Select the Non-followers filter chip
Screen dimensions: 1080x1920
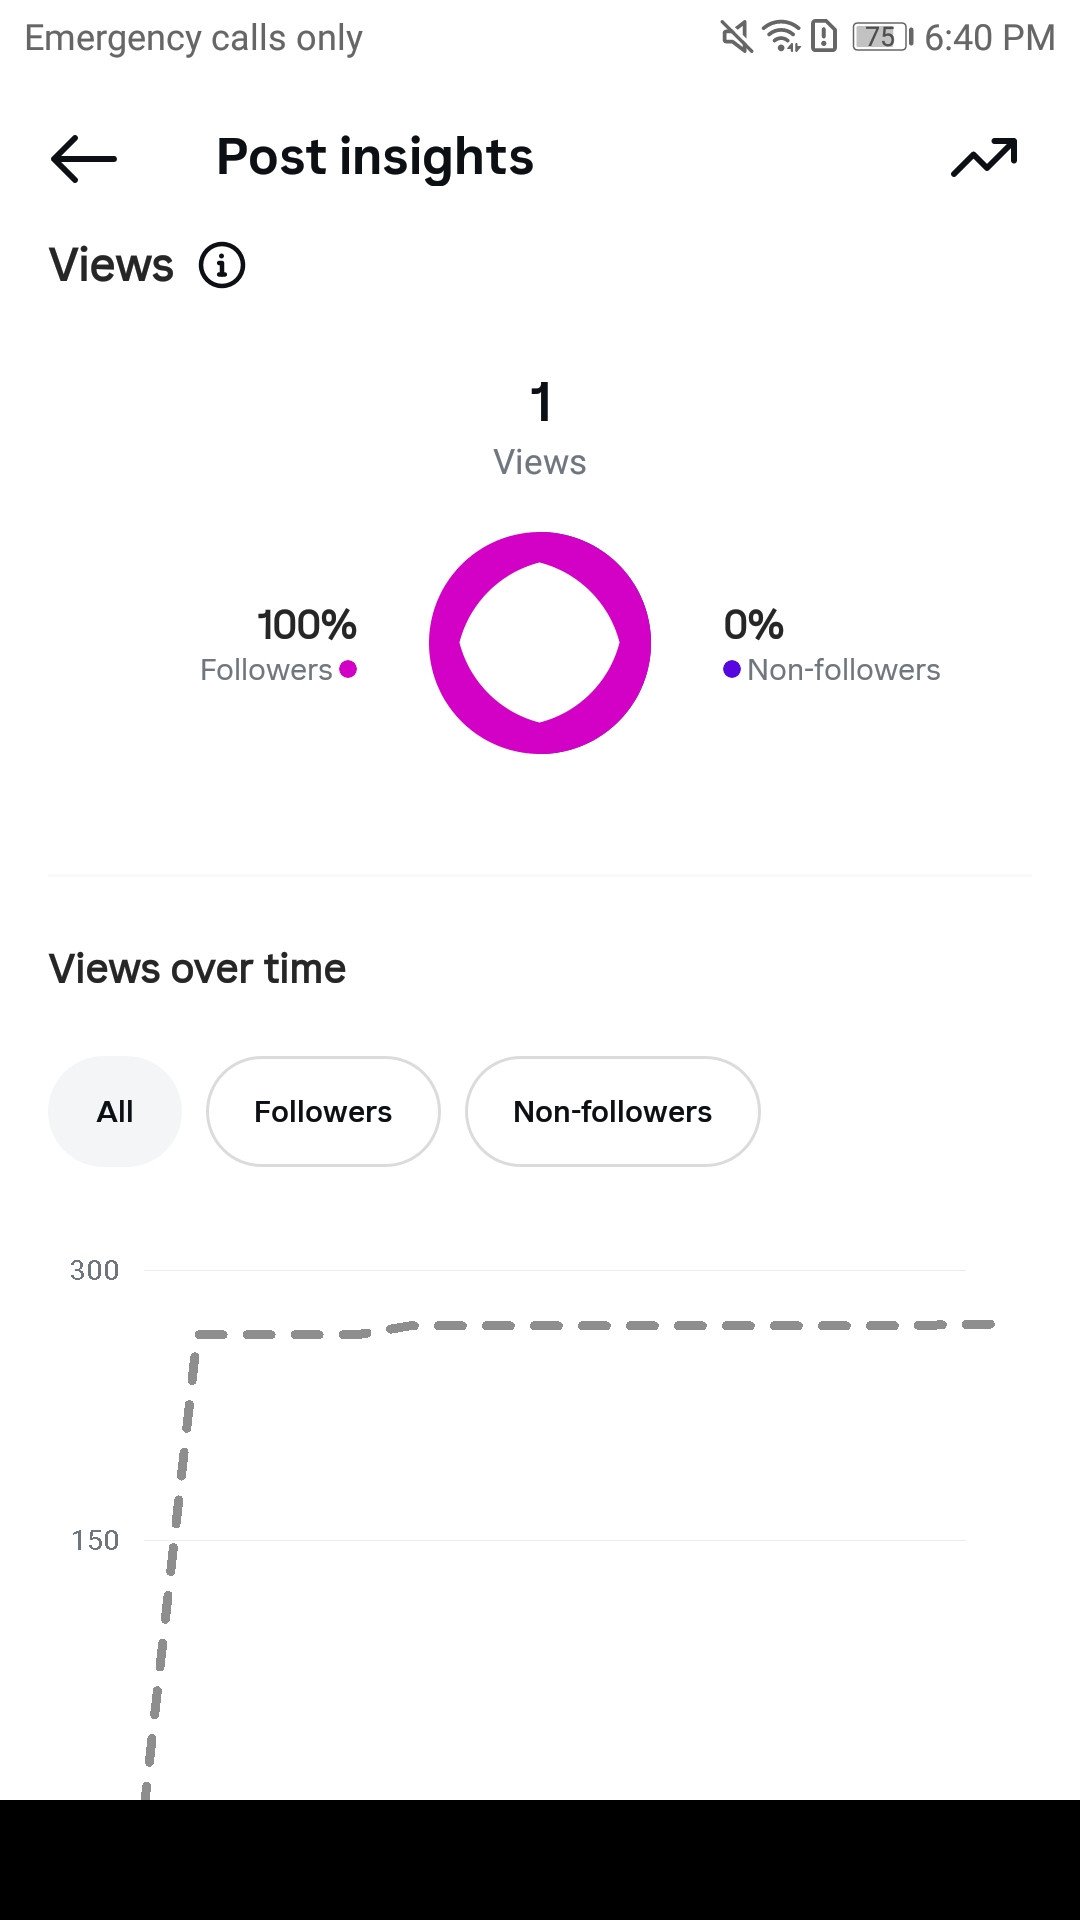point(613,1111)
